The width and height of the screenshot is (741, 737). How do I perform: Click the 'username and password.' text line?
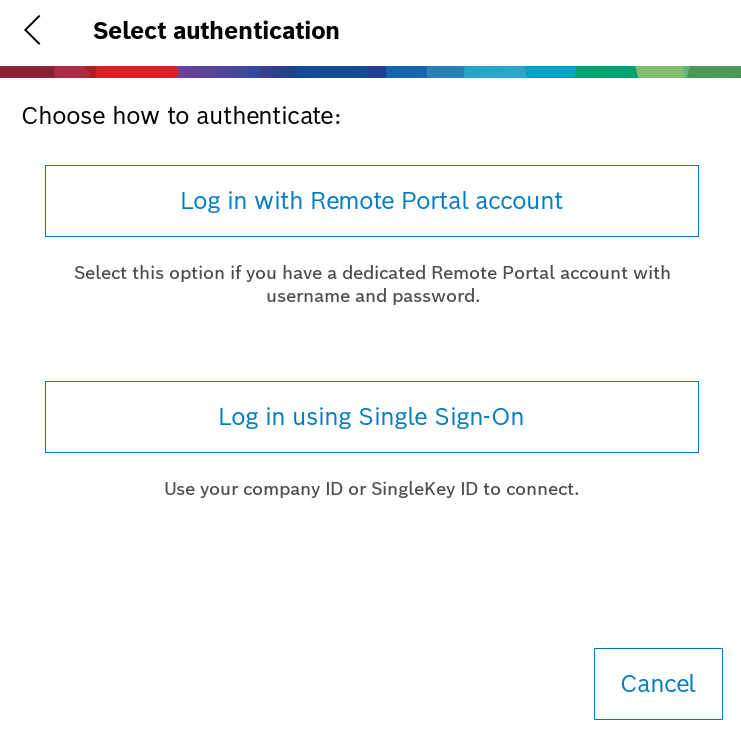pos(372,296)
